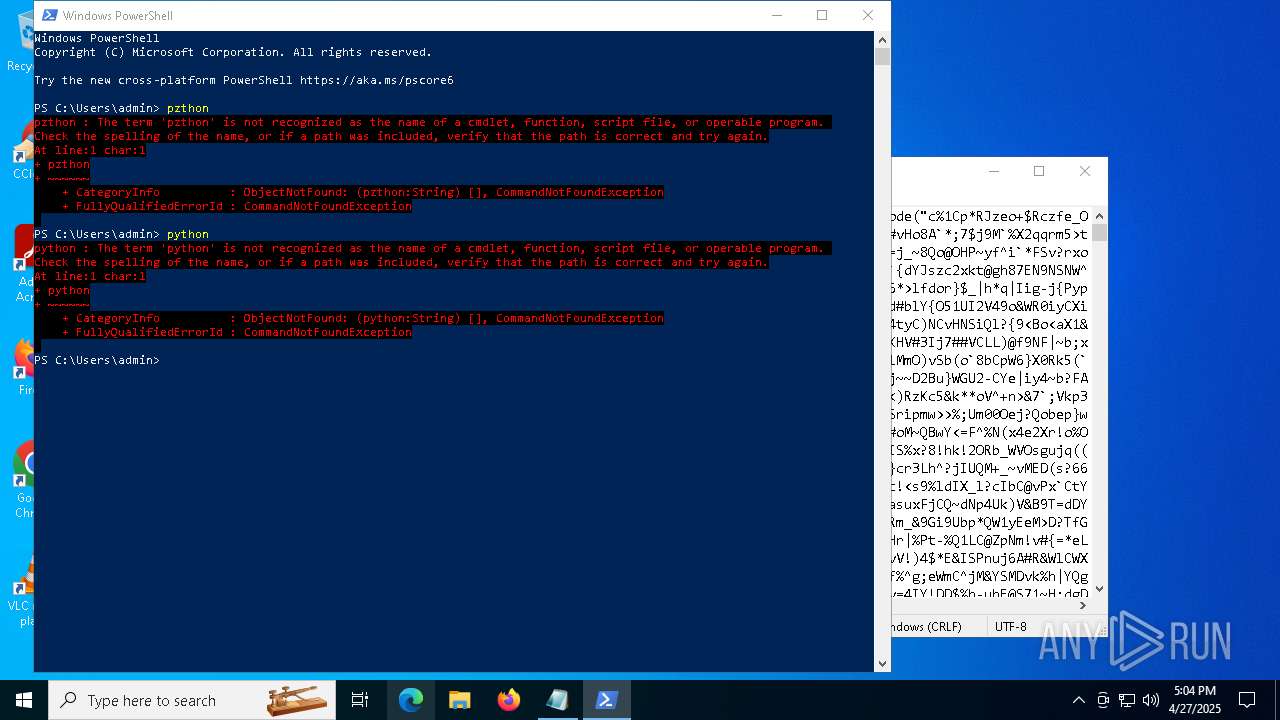The image size is (1280, 720).
Task: Click the taskbar search box
Action: [192, 700]
